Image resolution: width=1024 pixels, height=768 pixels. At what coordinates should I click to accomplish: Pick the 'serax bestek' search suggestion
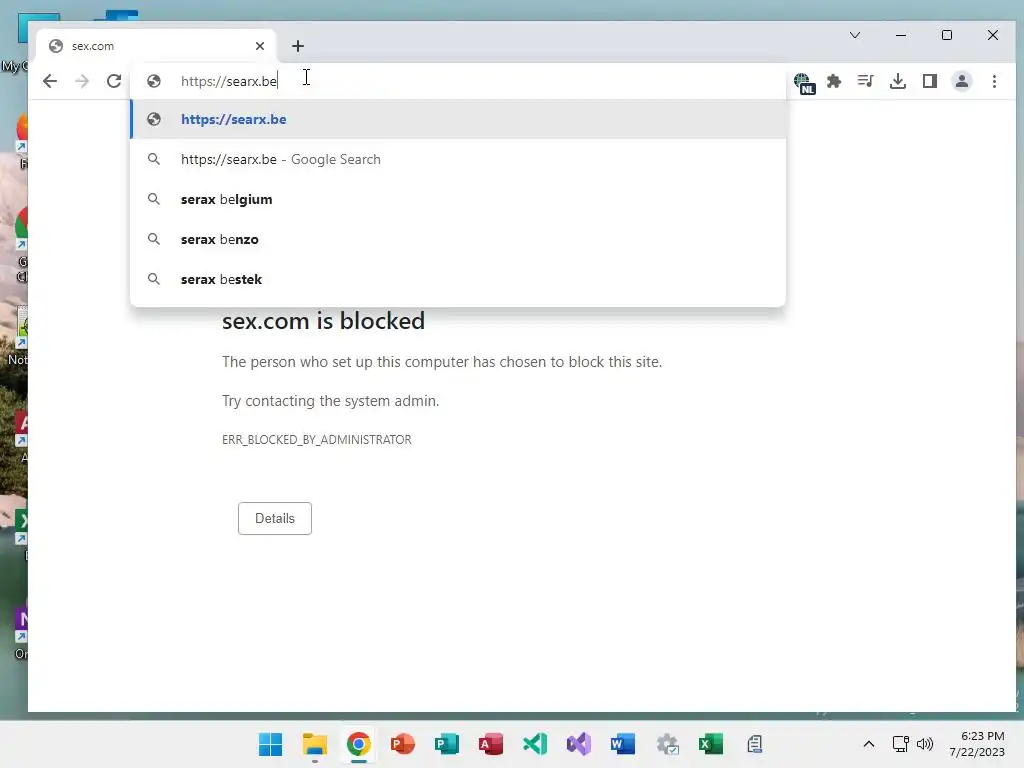tap(458, 279)
